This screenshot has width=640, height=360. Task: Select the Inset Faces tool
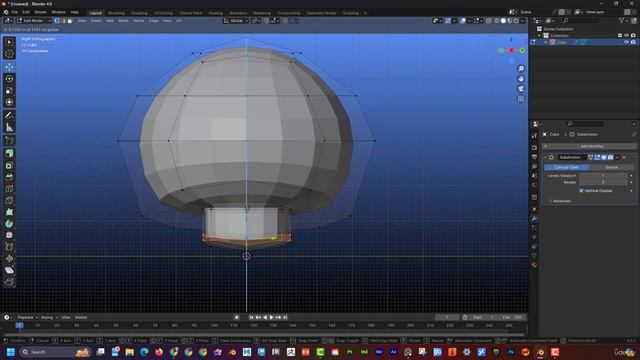click(x=9, y=165)
